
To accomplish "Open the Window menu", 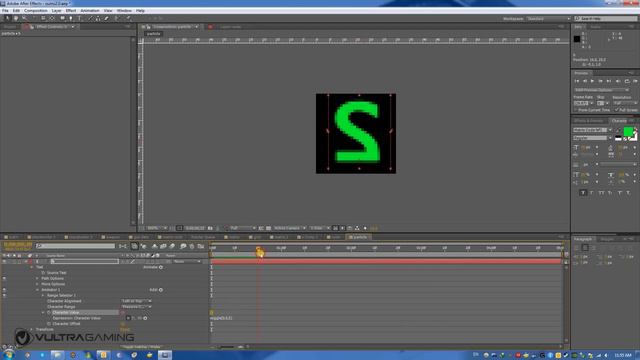I will (124, 11).
